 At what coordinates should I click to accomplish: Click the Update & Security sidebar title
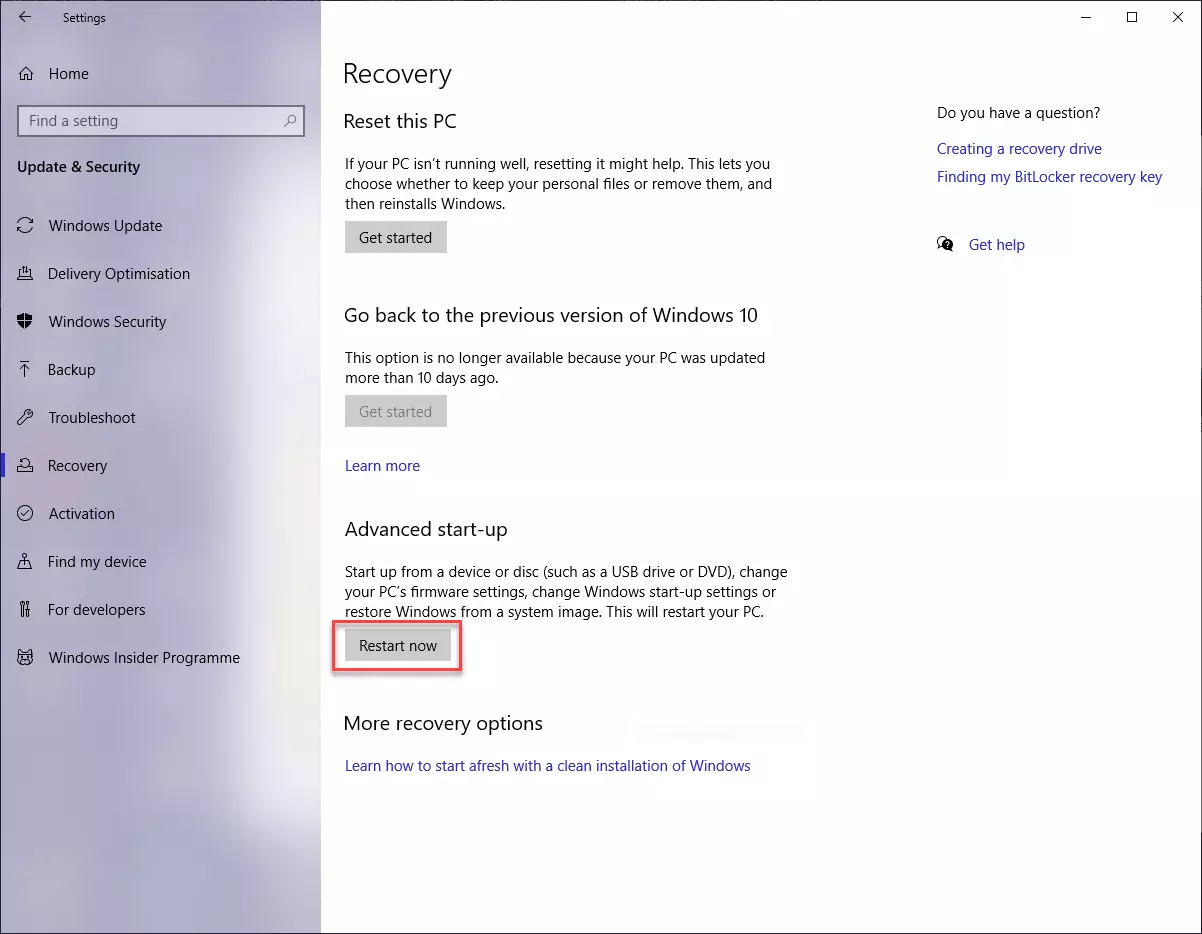[x=79, y=167]
